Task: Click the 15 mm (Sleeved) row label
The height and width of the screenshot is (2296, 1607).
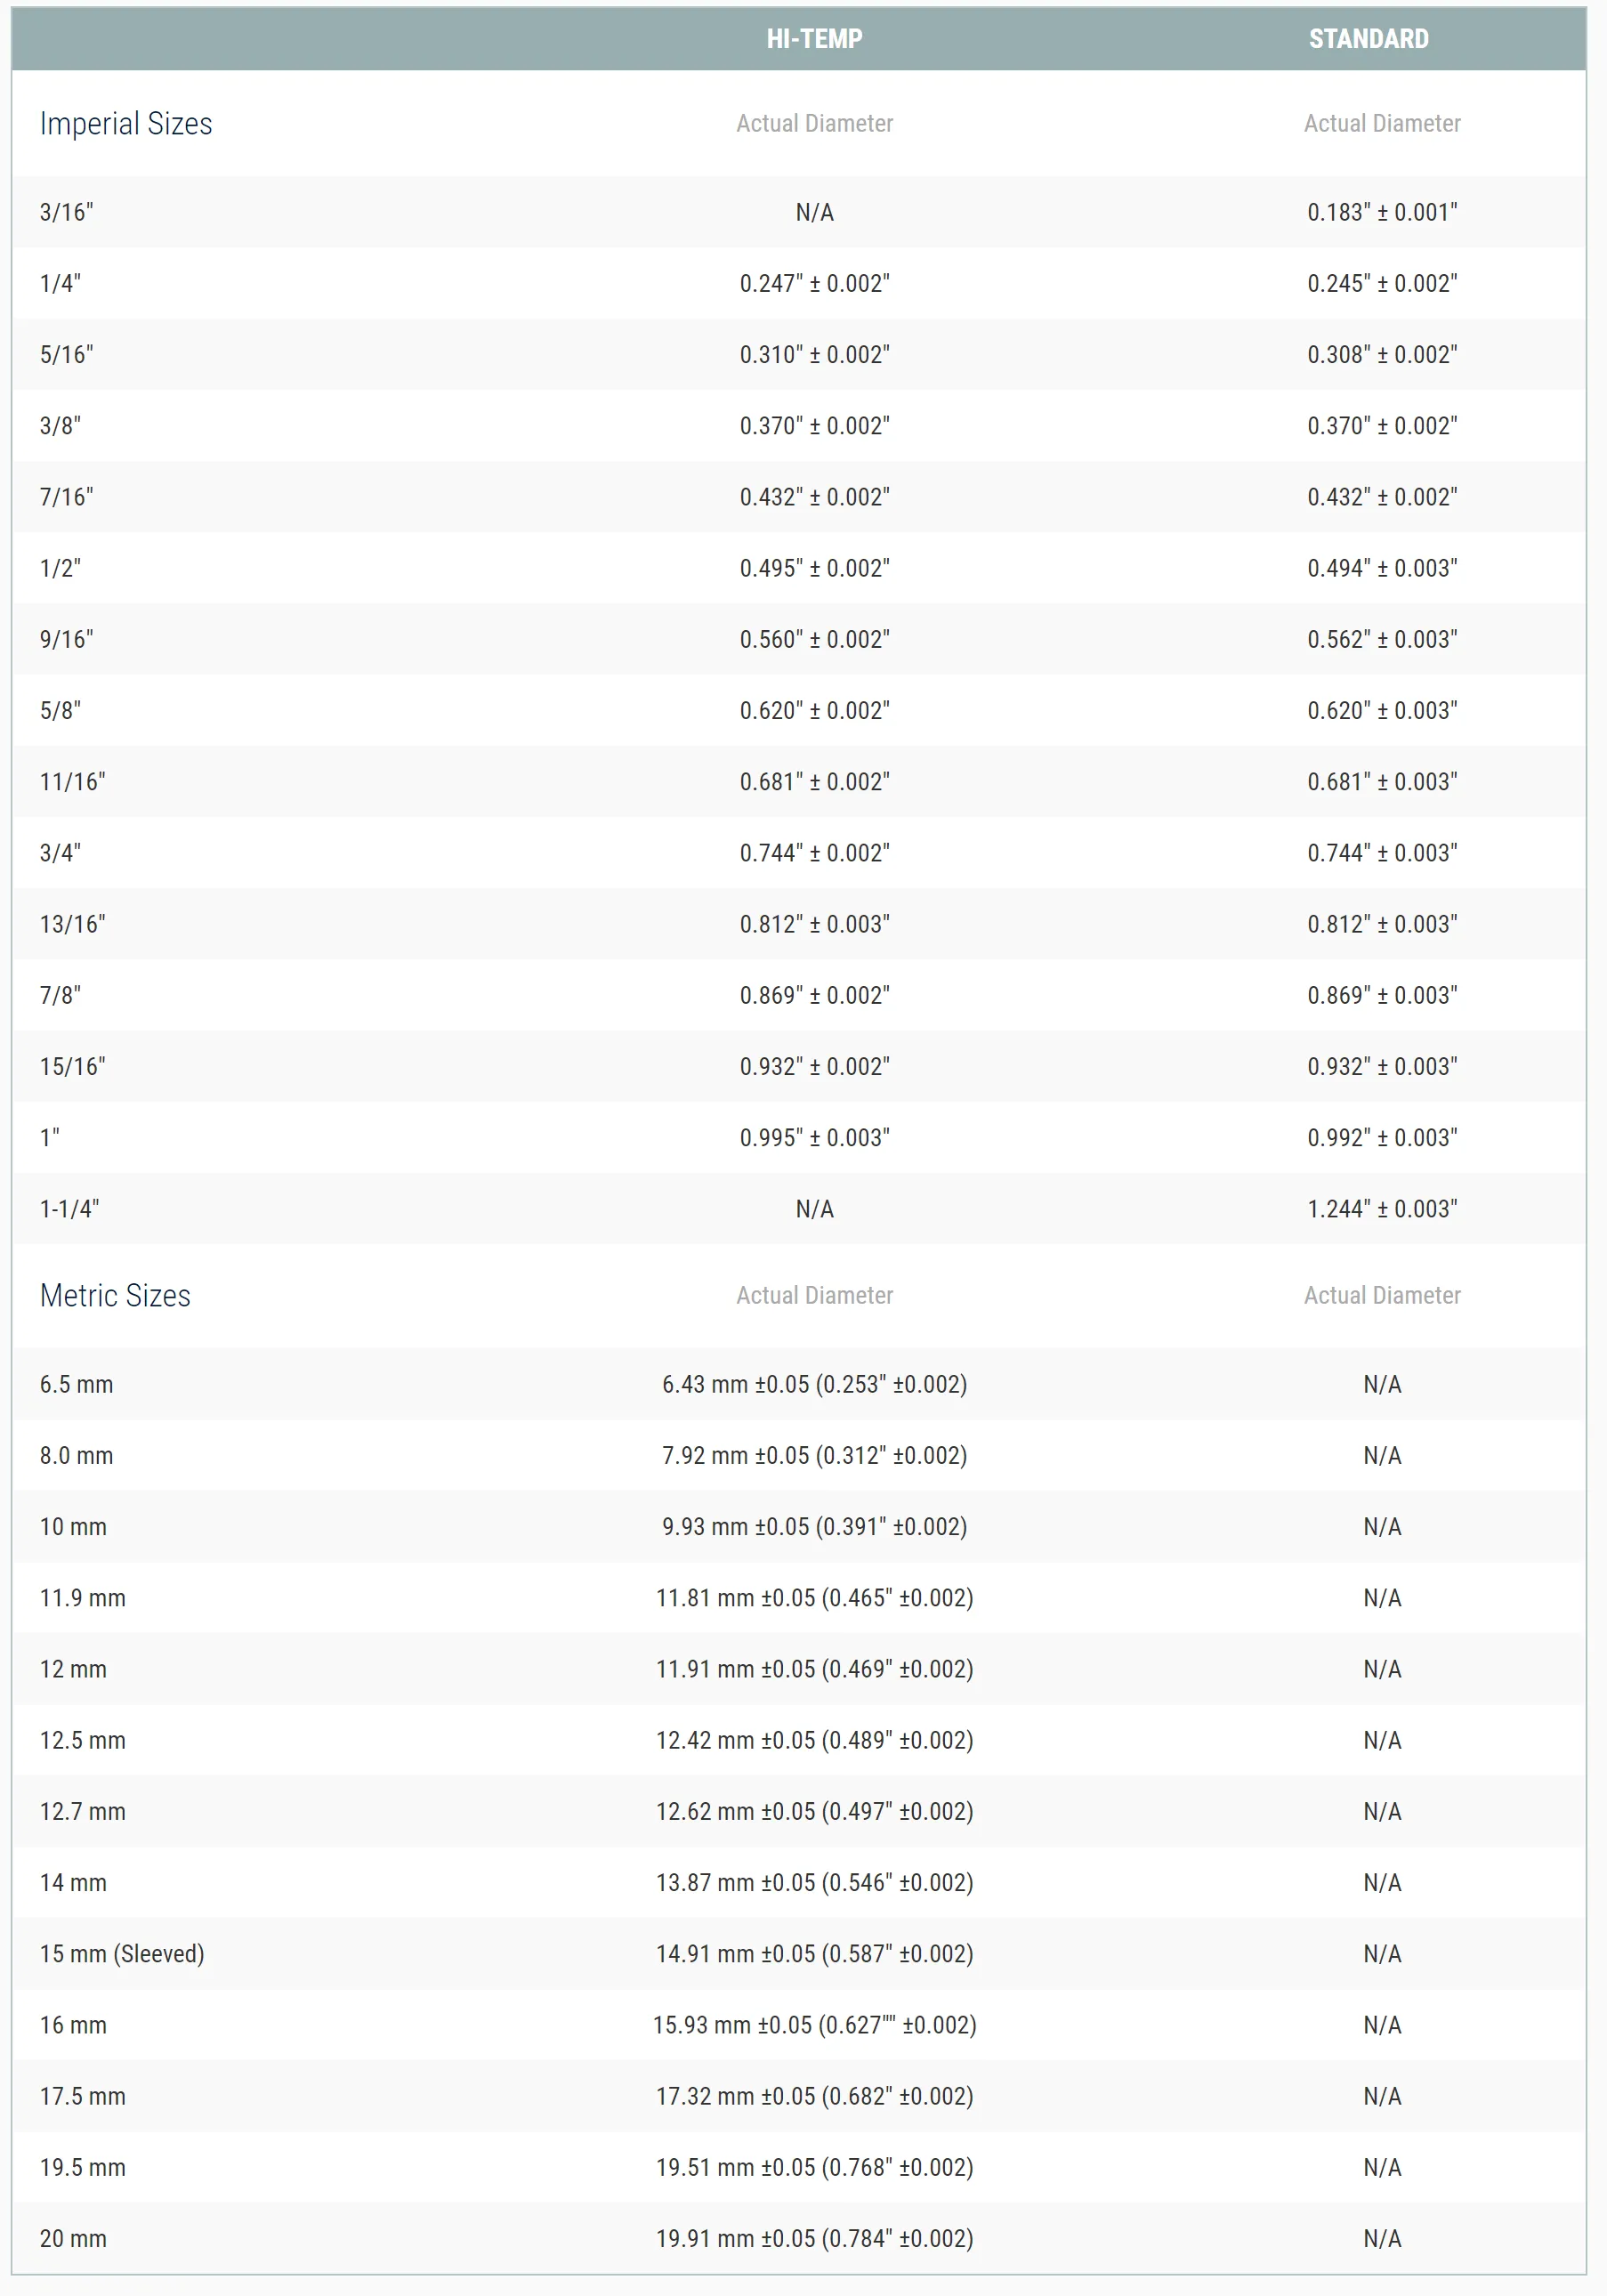Action: pos(122,1954)
